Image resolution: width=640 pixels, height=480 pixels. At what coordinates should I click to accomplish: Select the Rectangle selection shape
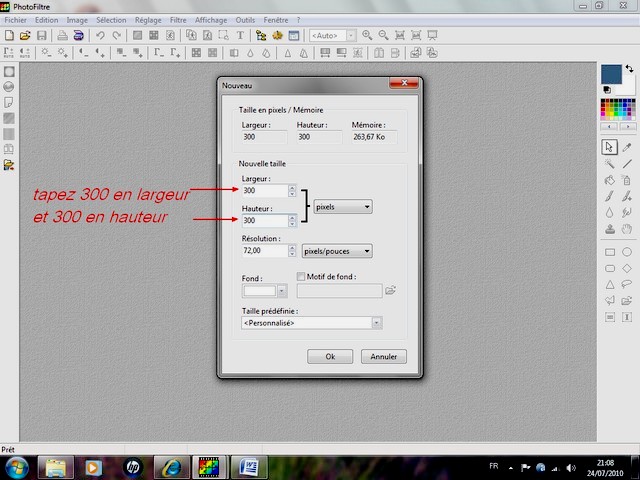[x=610, y=252]
